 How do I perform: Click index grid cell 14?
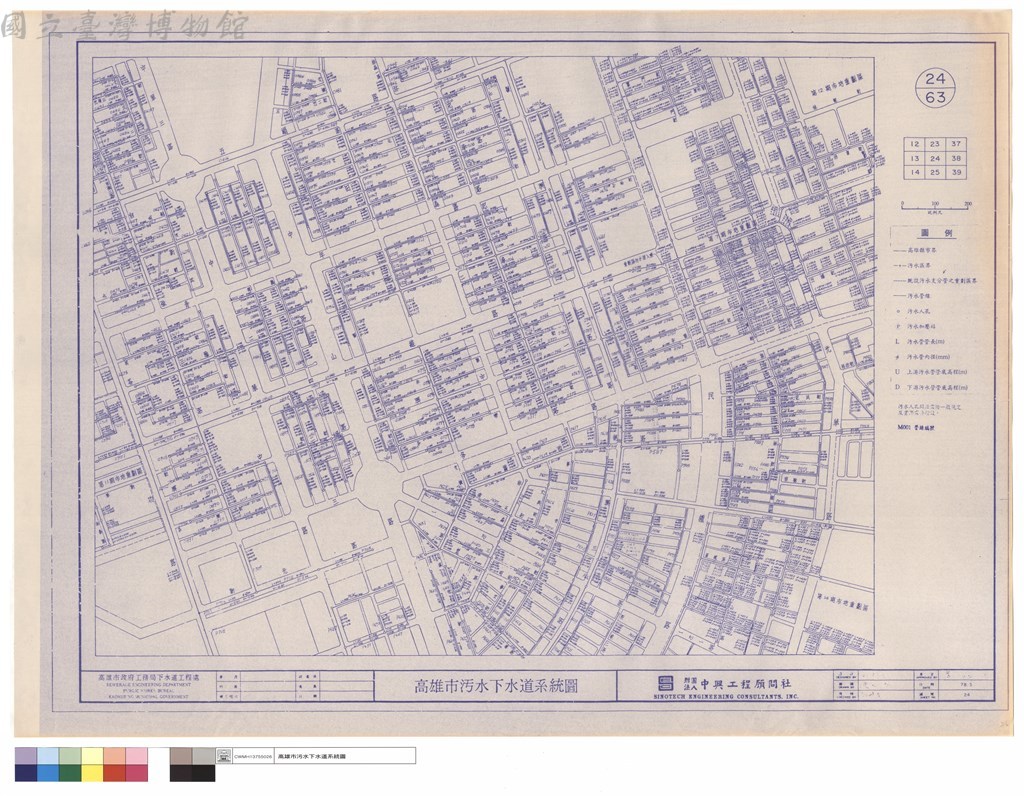tap(914, 172)
